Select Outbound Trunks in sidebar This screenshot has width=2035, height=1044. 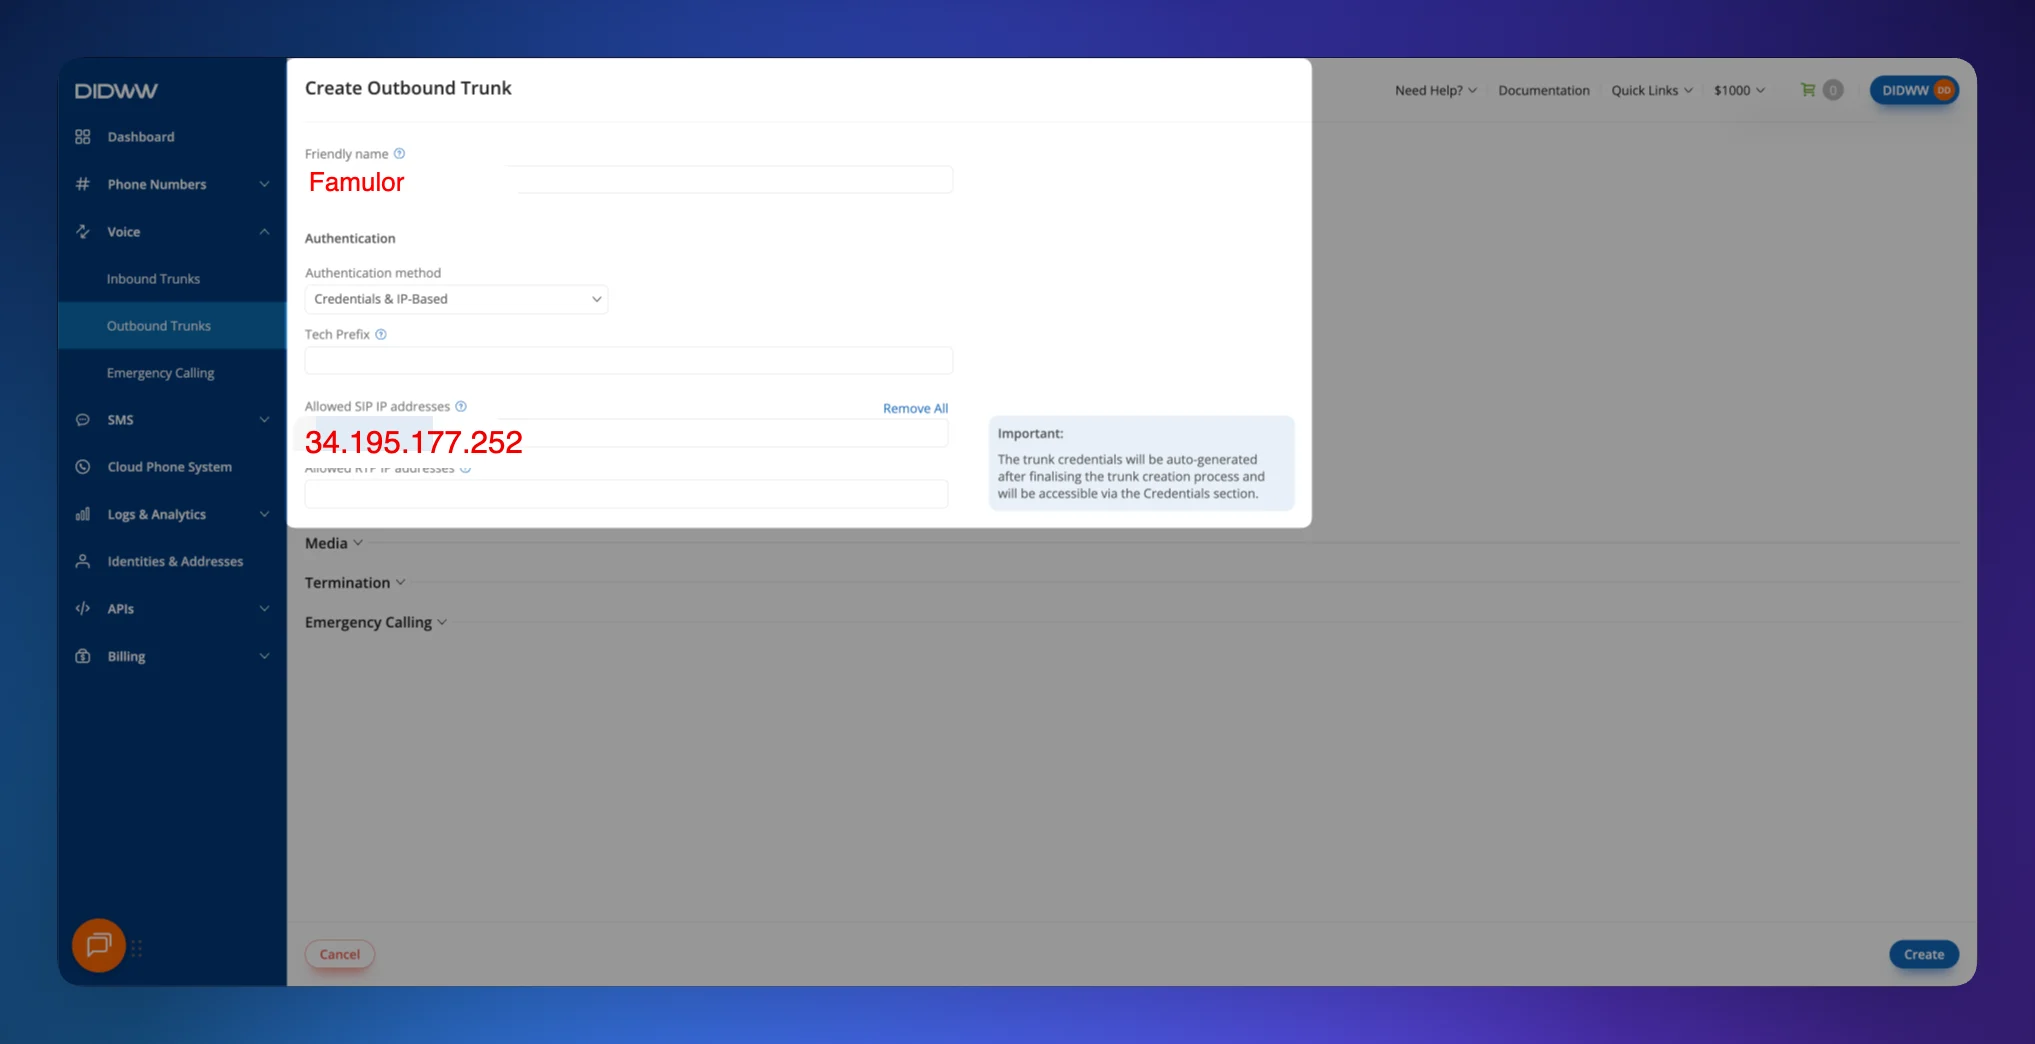point(172,326)
